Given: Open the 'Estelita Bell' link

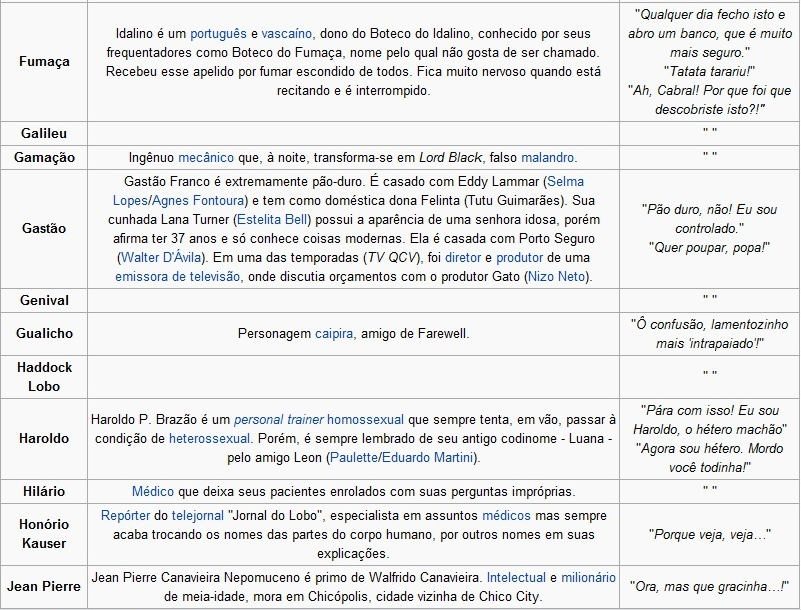Looking at the screenshot, I should click(272, 220).
